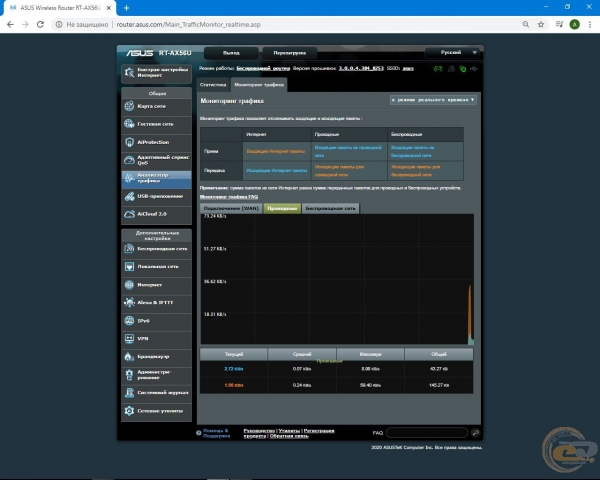Open the LAN (Локальная сеть) icon
Viewport: 600px width, 480px height.
[x=129, y=266]
